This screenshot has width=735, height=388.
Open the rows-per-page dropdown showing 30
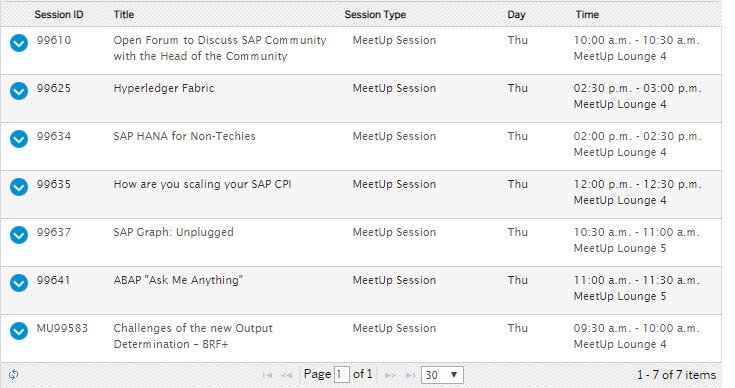point(442,375)
